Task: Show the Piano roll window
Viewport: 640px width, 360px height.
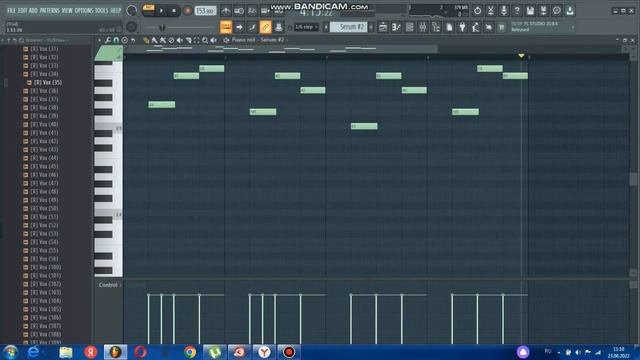Action: (x=396, y=27)
